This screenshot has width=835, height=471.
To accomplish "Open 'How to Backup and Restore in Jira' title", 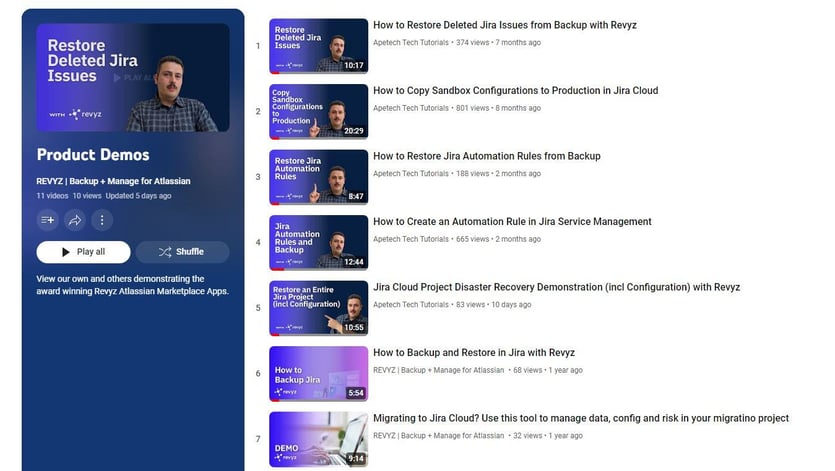I will coord(473,353).
